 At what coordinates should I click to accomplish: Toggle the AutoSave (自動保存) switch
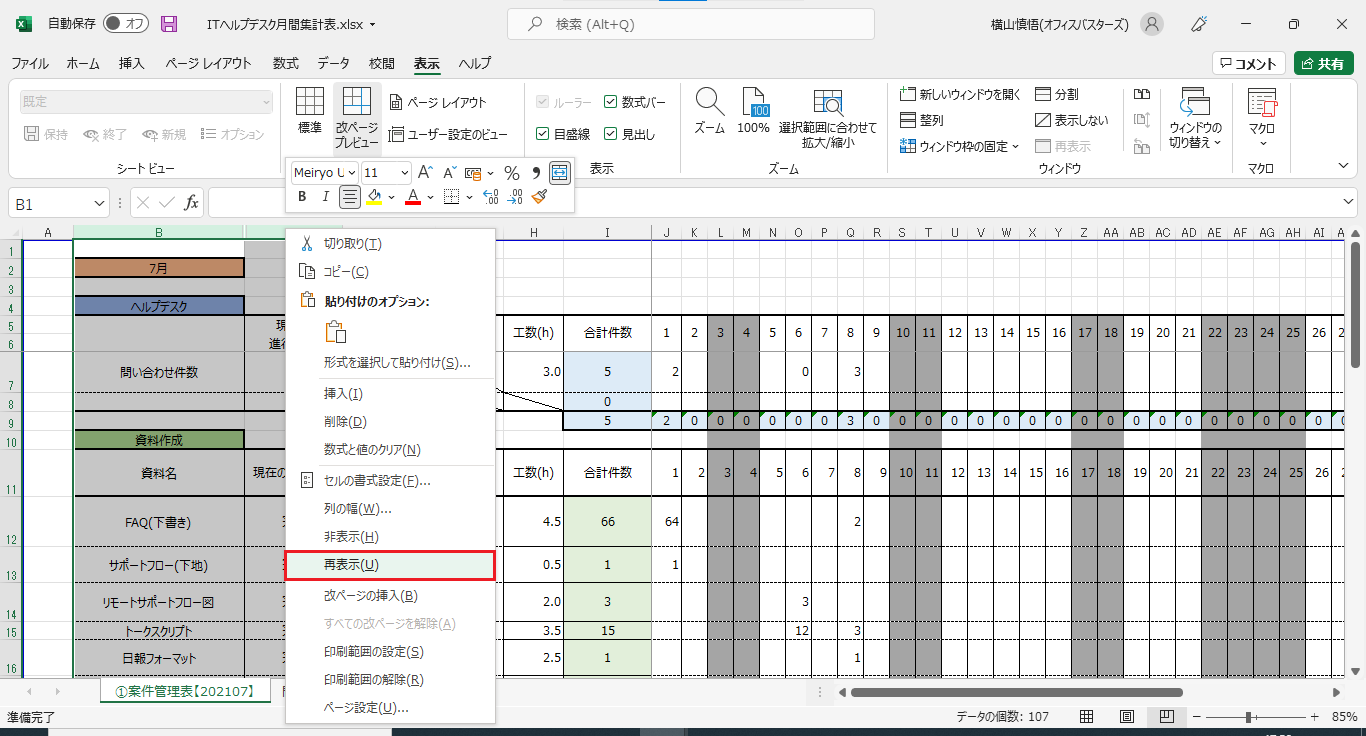tap(126, 24)
